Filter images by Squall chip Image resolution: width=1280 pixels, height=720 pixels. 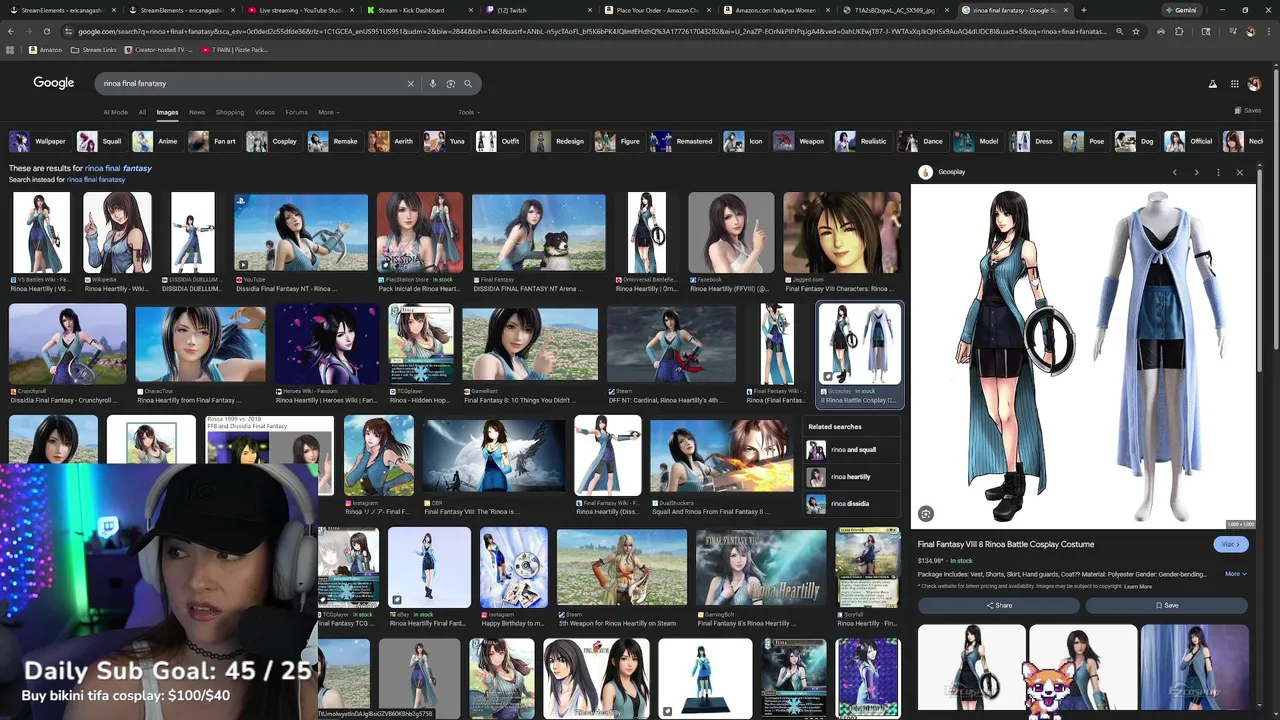(101, 141)
